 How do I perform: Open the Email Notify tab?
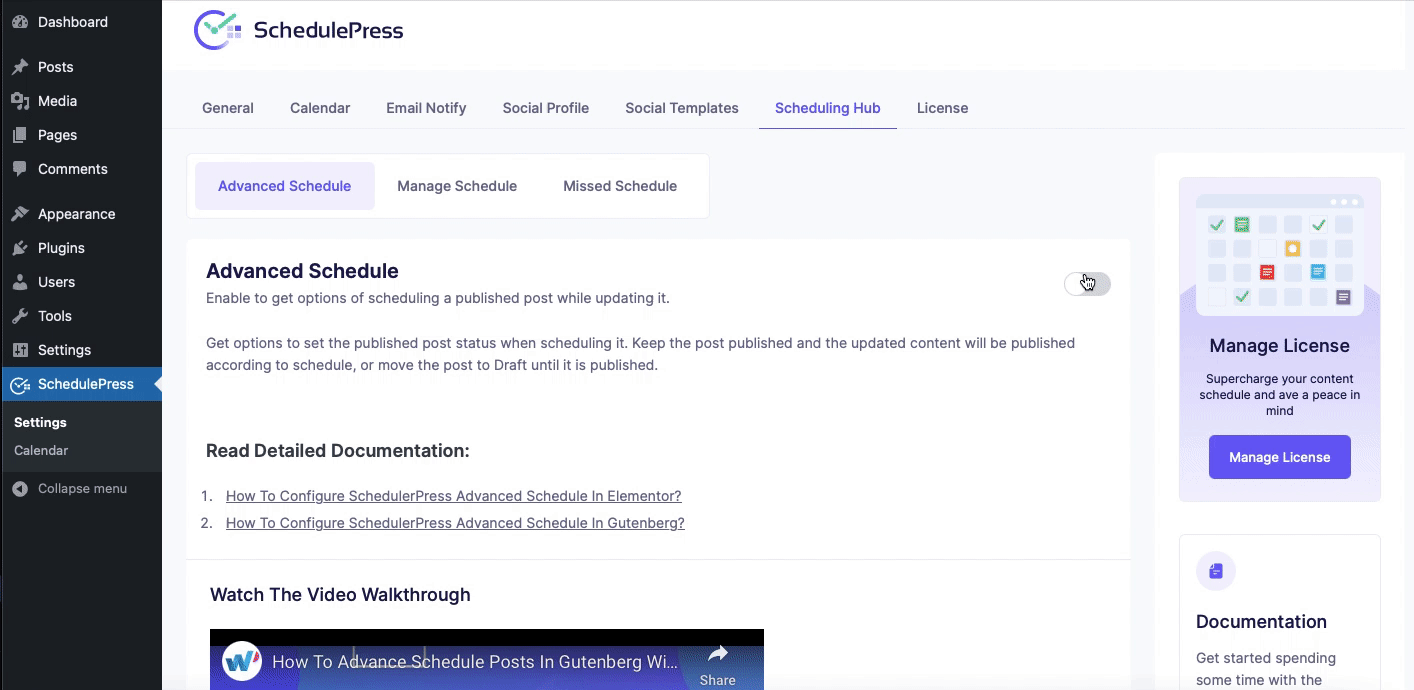(x=426, y=108)
